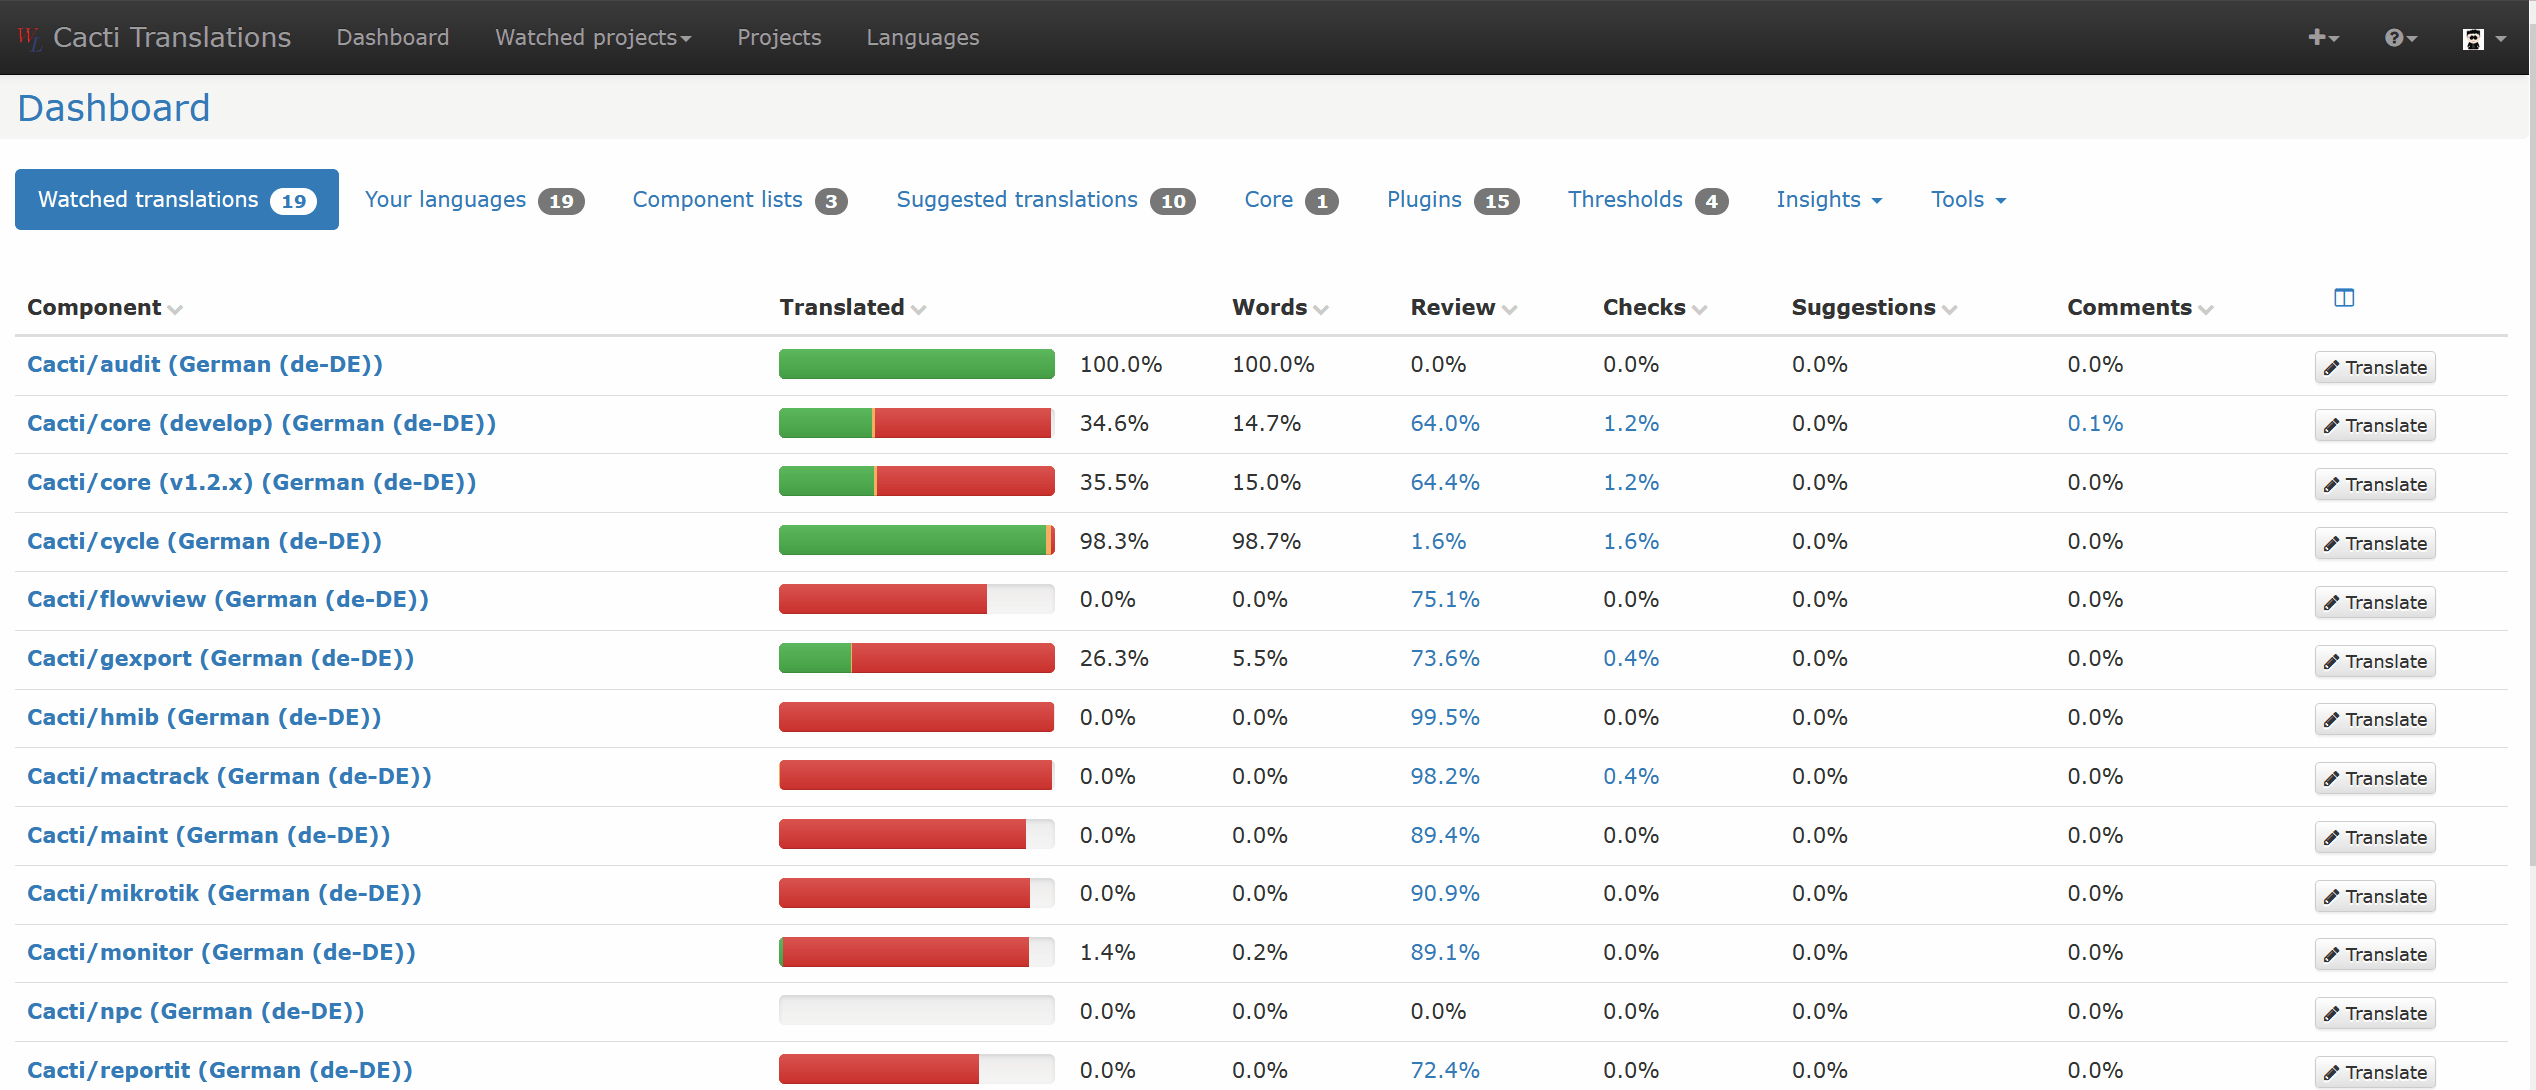Screen dimensions: 2536x1090
Task: Open Languages in the navigation bar
Action: pos(923,38)
